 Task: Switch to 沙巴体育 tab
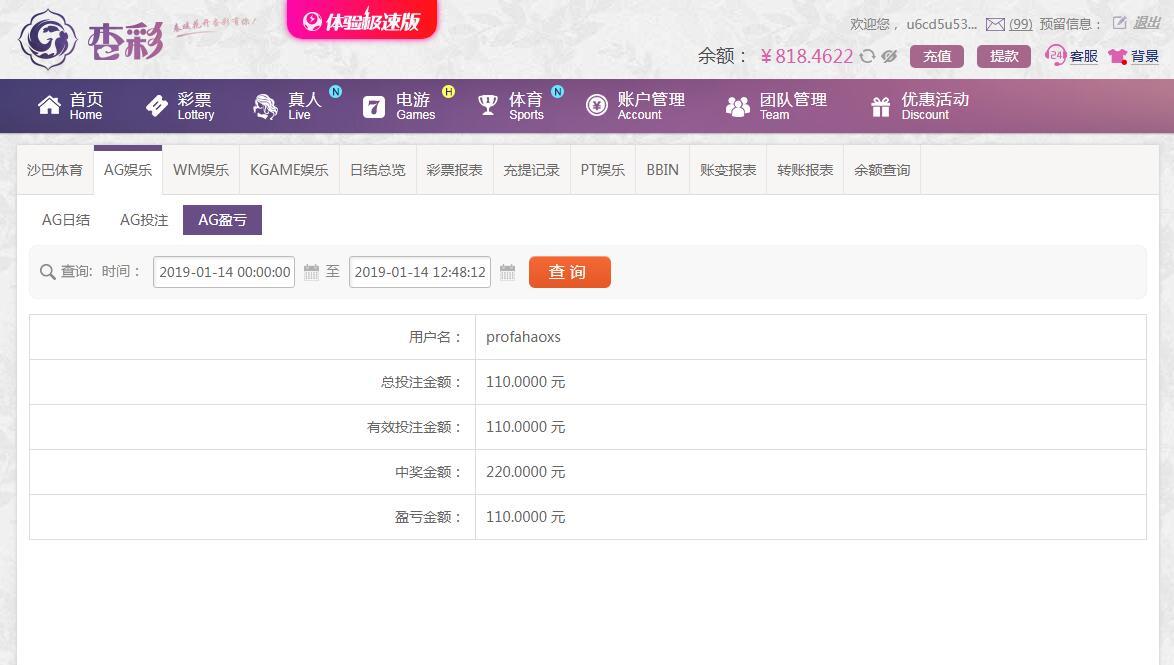click(x=55, y=170)
